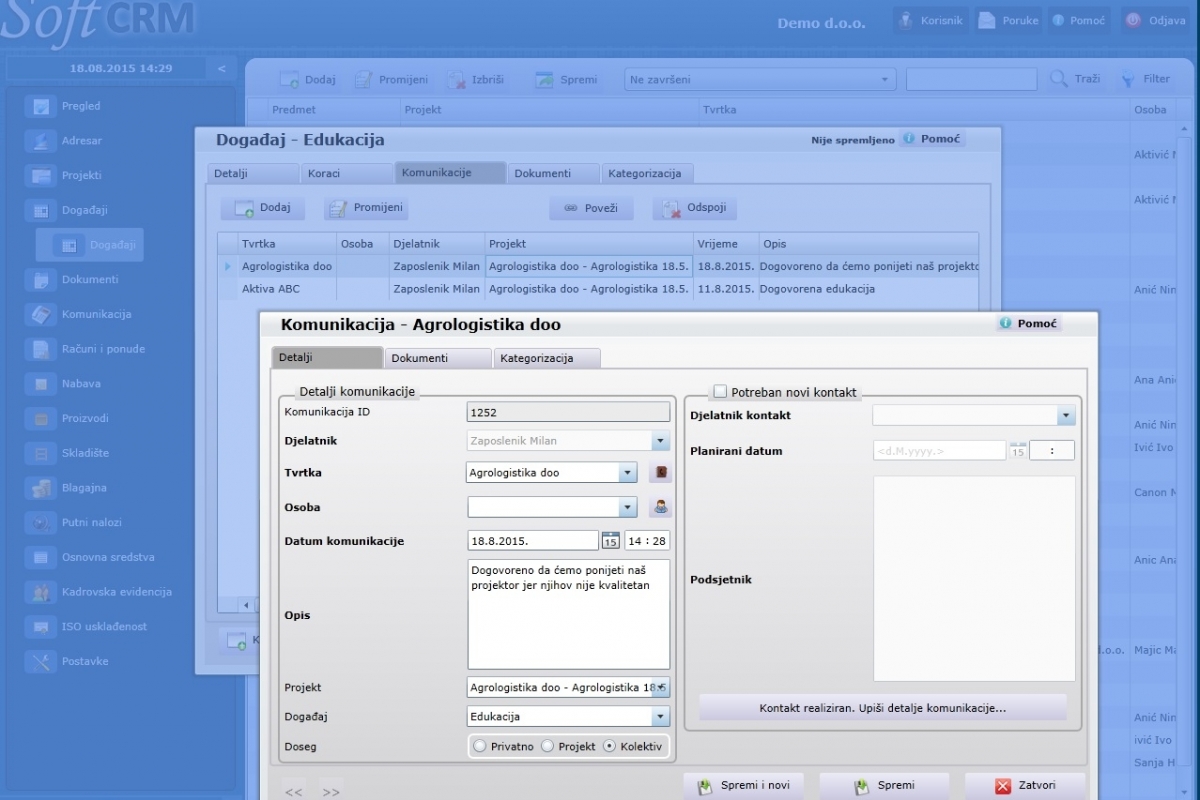Open calendar icon for Datum komunikacije
This screenshot has width=1200, height=800.
[x=611, y=541]
